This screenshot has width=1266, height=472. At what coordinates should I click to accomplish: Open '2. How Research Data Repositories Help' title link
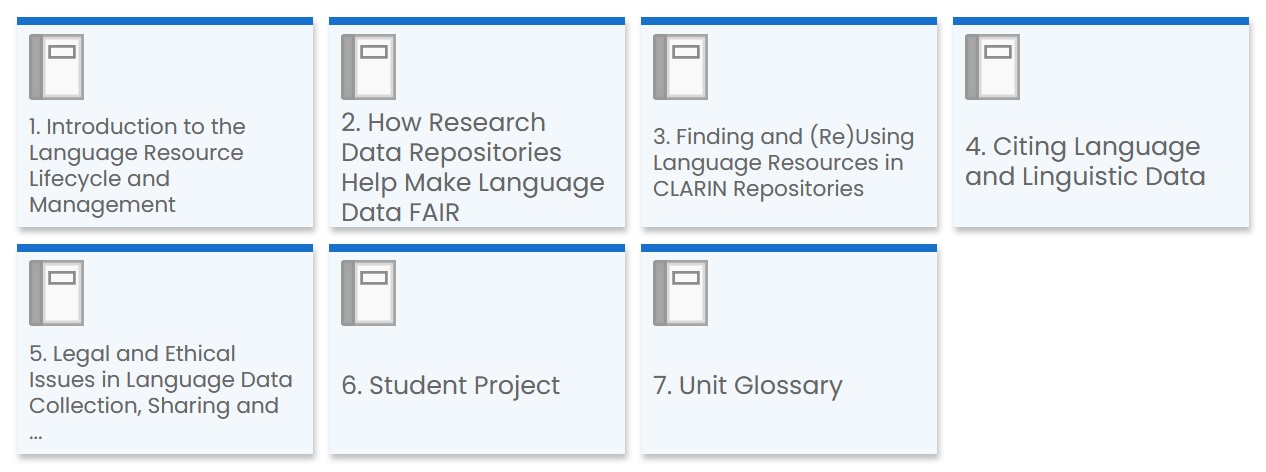pos(472,167)
